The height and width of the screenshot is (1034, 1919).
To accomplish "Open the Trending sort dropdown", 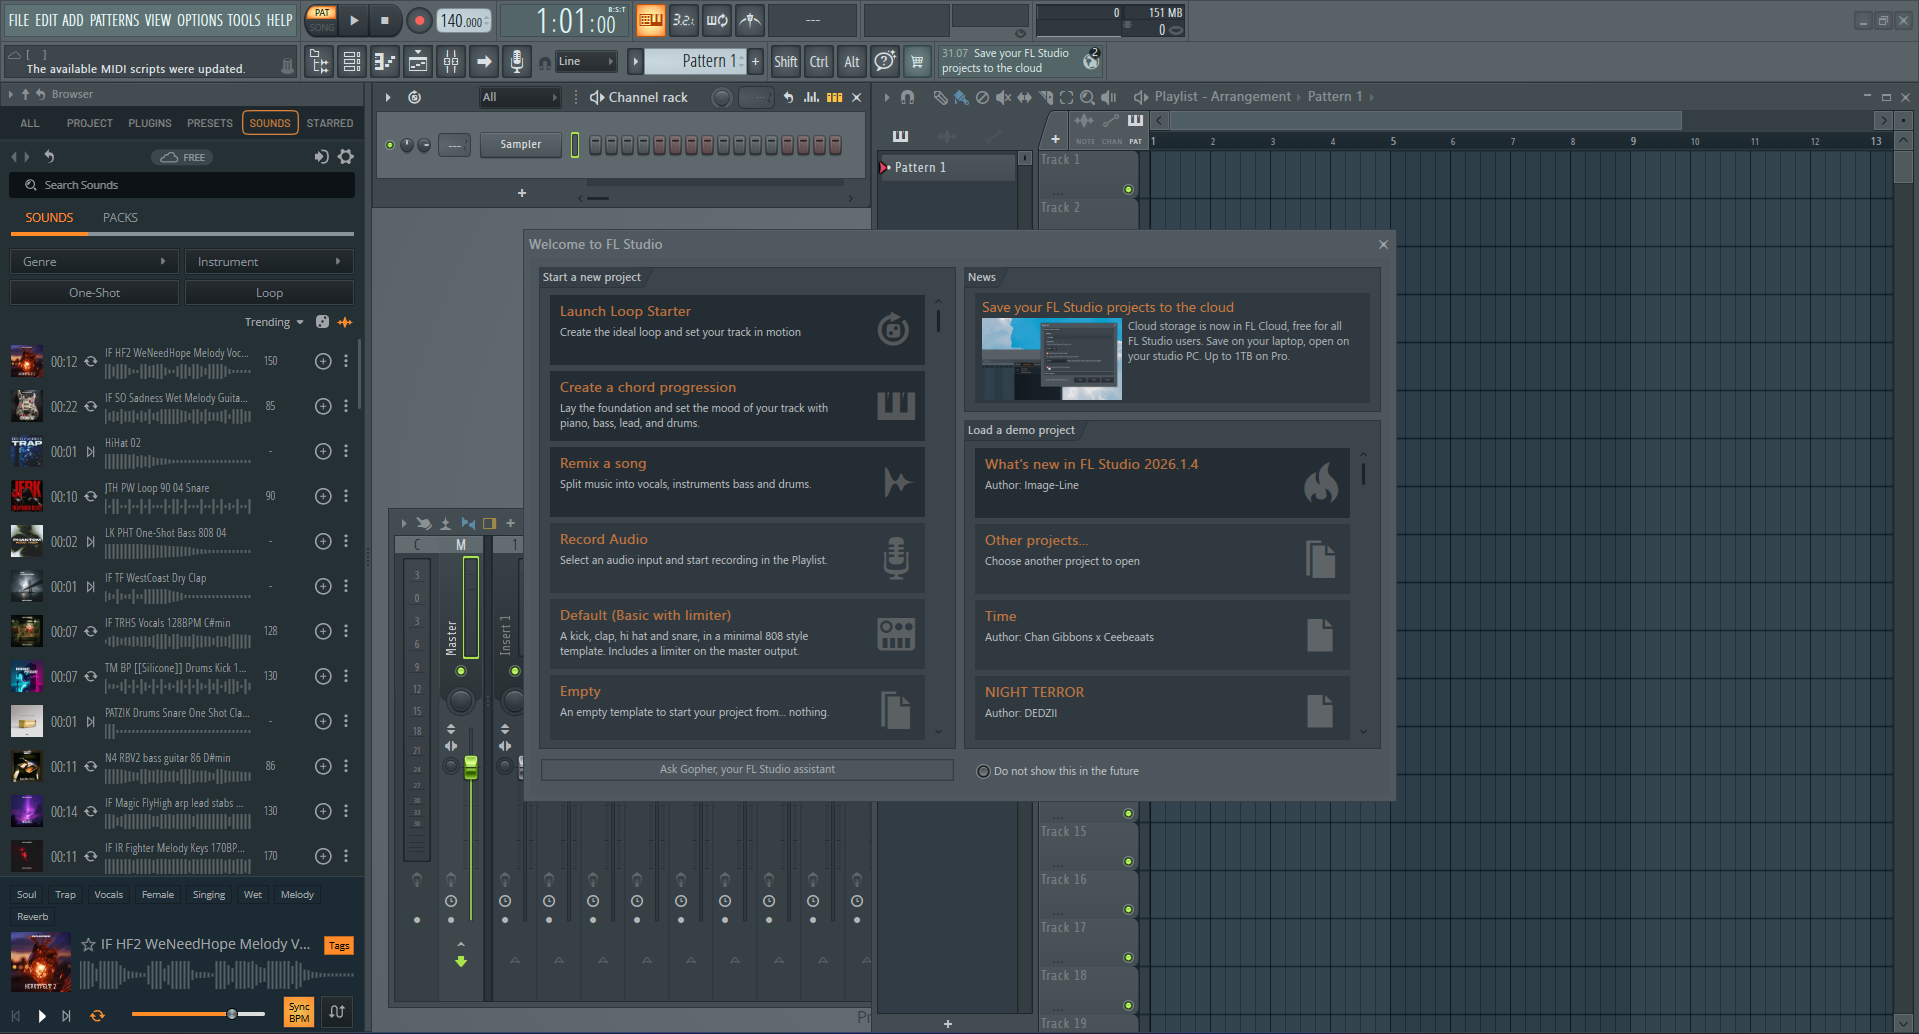I will tap(274, 322).
